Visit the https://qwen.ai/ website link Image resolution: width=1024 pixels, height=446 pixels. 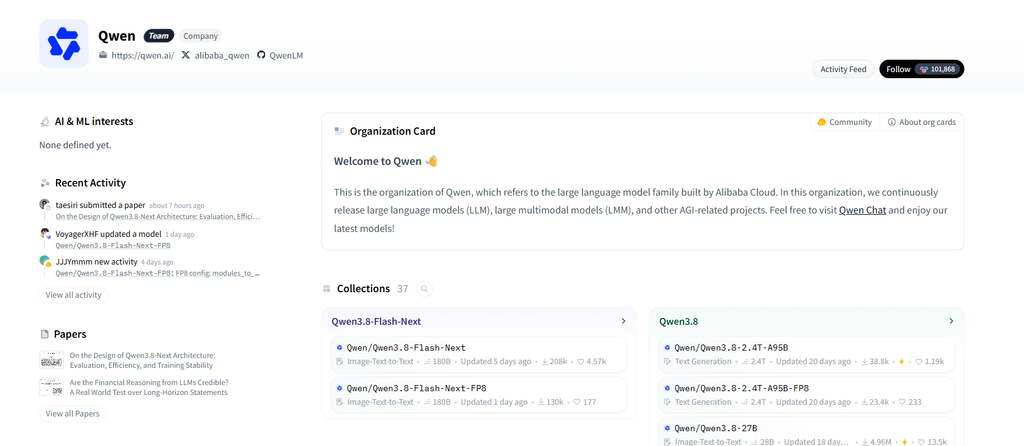pyautogui.click(x=136, y=56)
